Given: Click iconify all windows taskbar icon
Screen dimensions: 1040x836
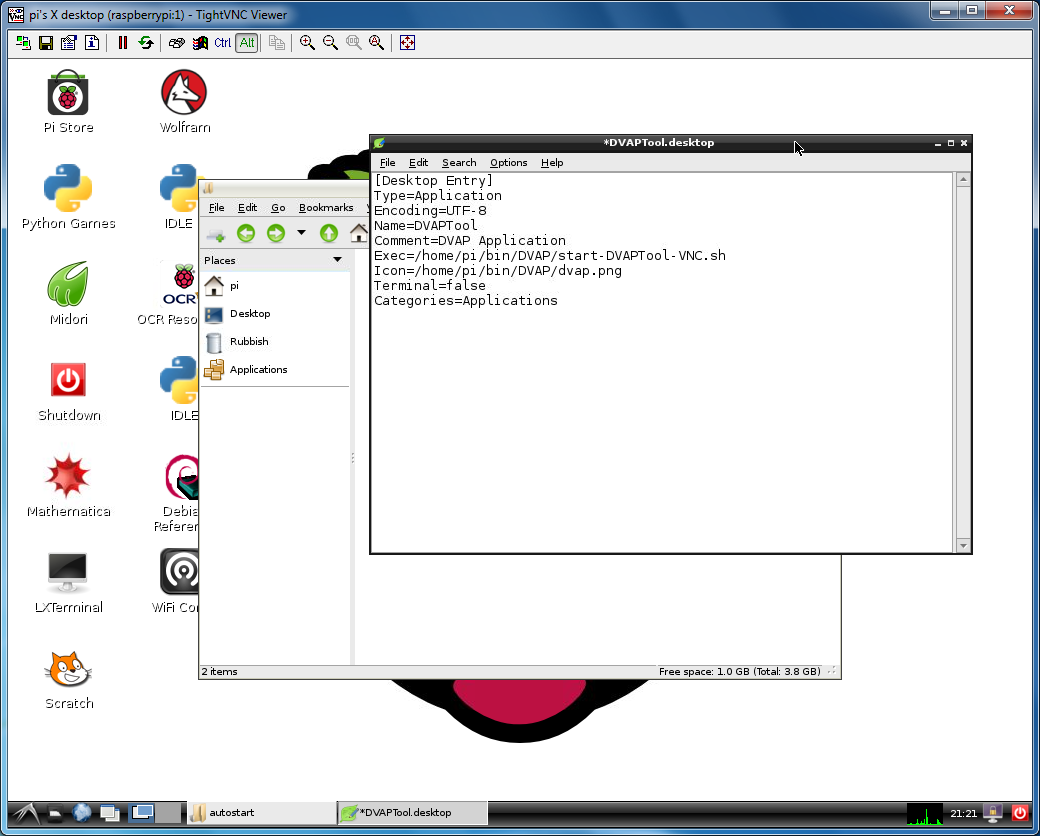Looking at the screenshot, I should pos(109,813).
